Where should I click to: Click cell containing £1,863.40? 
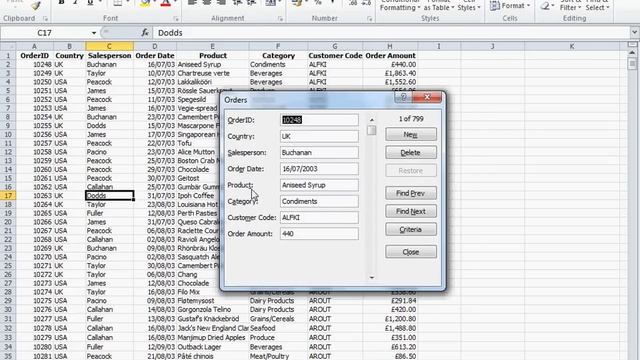pos(390,73)
